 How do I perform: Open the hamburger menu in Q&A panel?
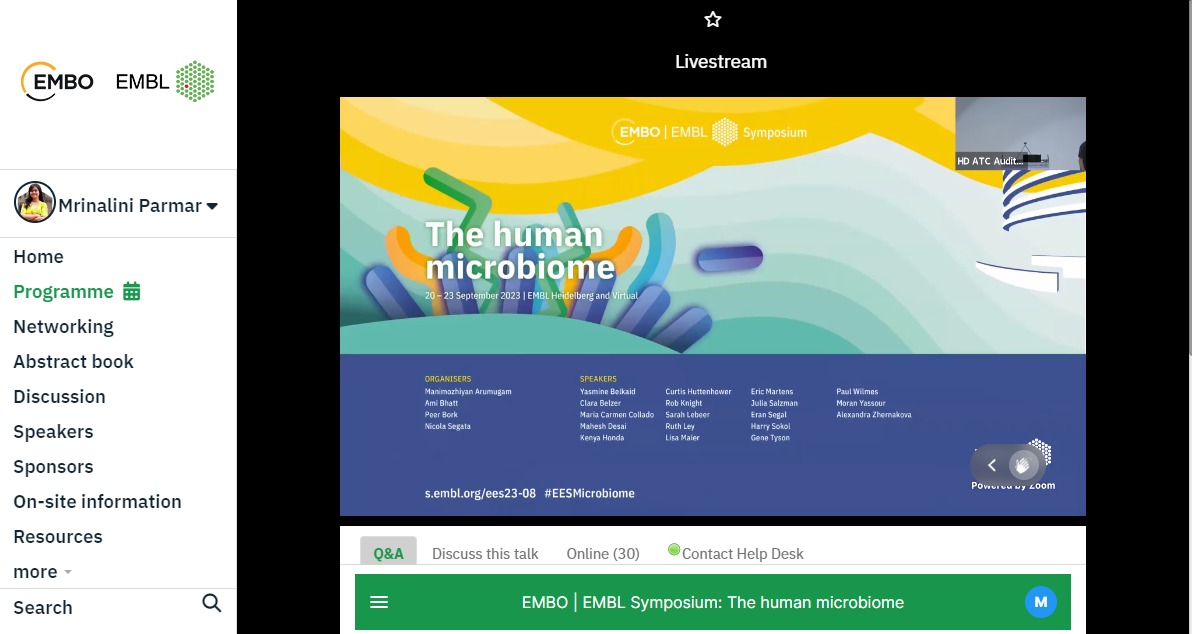[379, 602]
